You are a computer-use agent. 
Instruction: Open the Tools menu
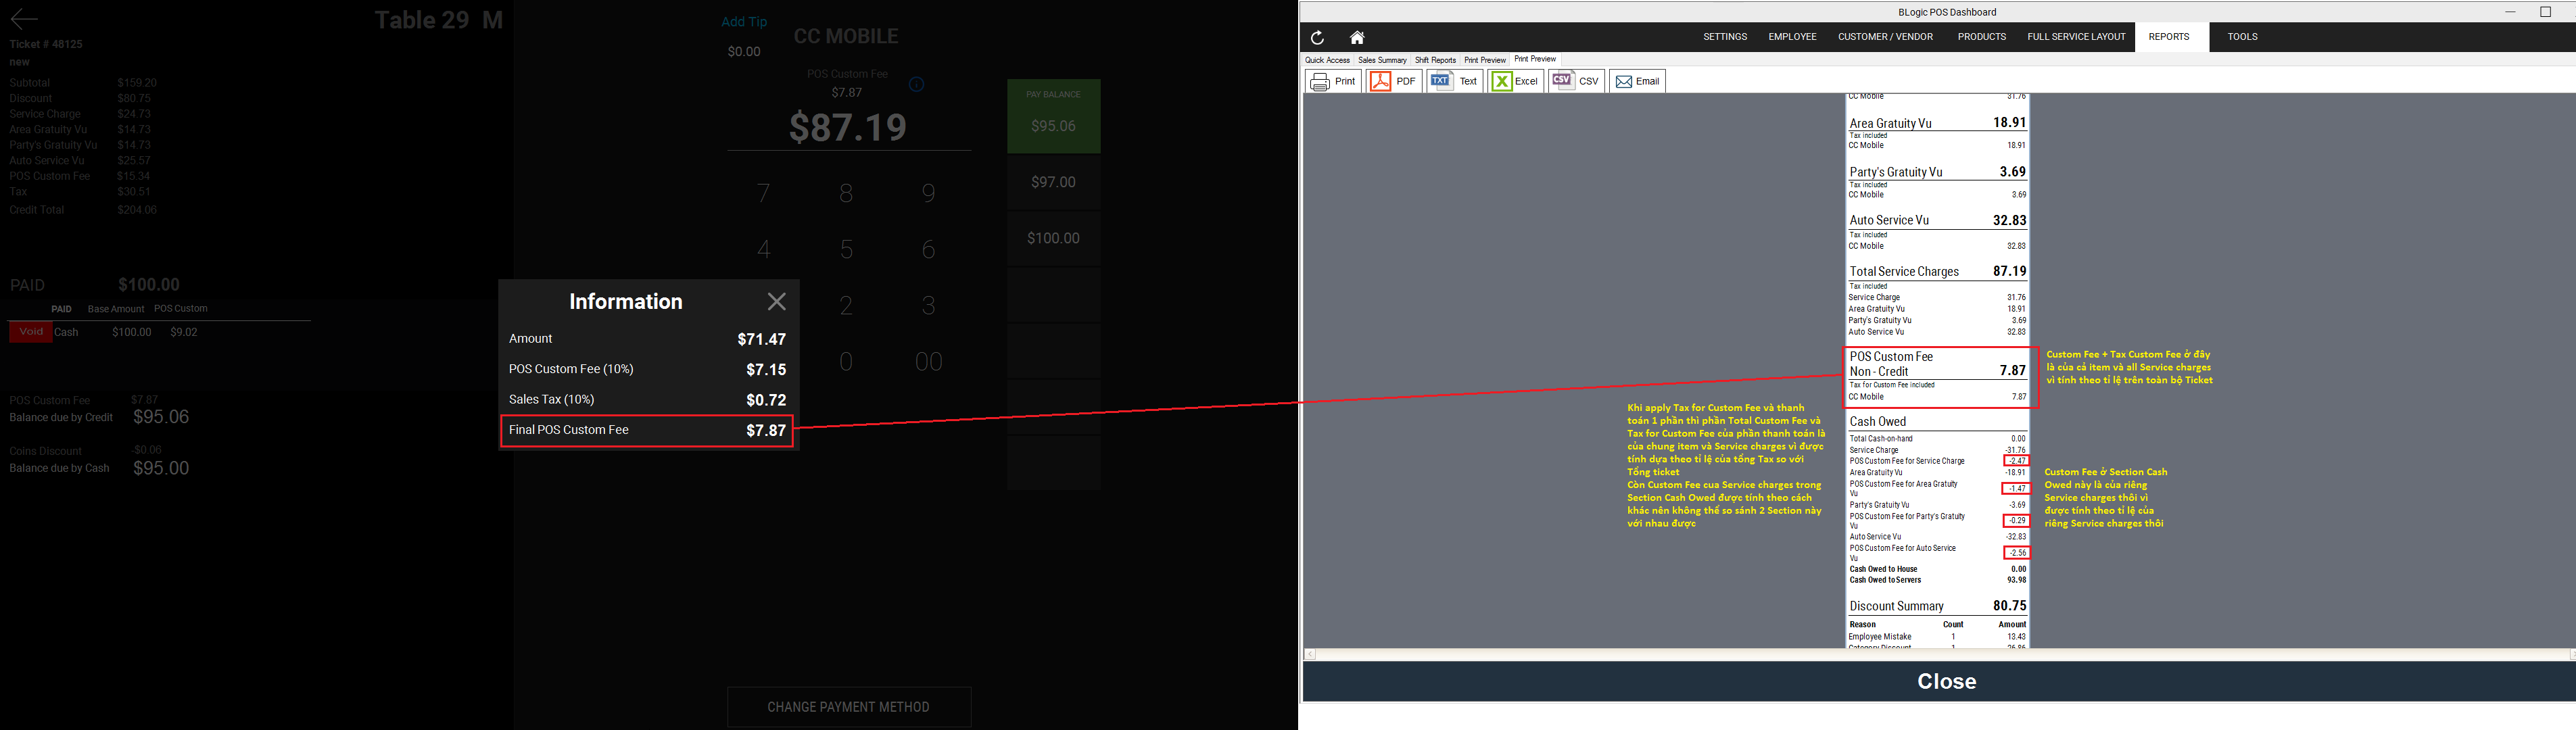pos(2242,37)
